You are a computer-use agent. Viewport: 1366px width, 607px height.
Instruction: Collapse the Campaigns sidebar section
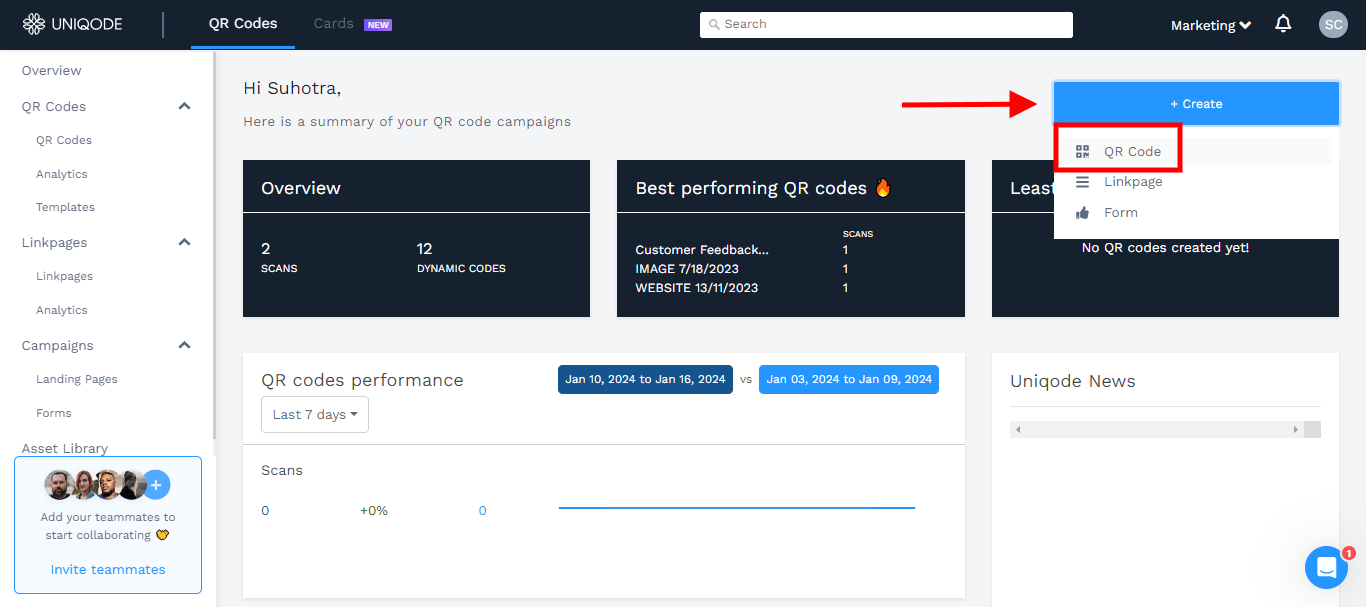(184, 344)
